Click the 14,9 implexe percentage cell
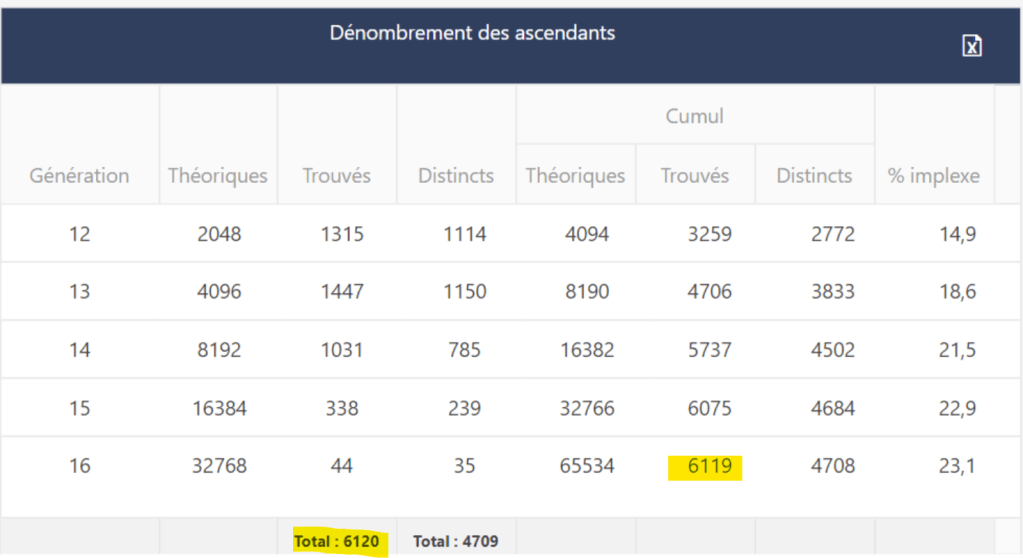The height and width of the screenshot is (558, 1023). pos(957,234)
